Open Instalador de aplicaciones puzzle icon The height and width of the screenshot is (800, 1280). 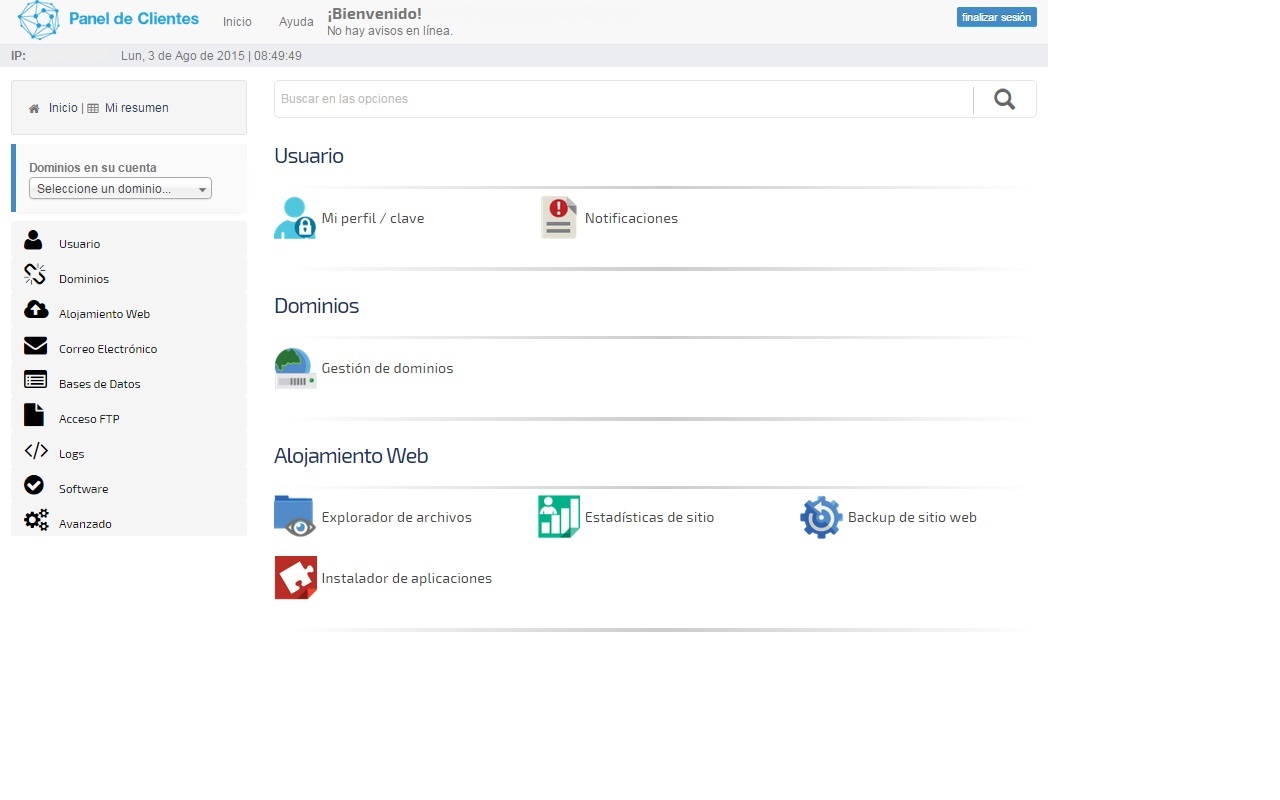295,578
